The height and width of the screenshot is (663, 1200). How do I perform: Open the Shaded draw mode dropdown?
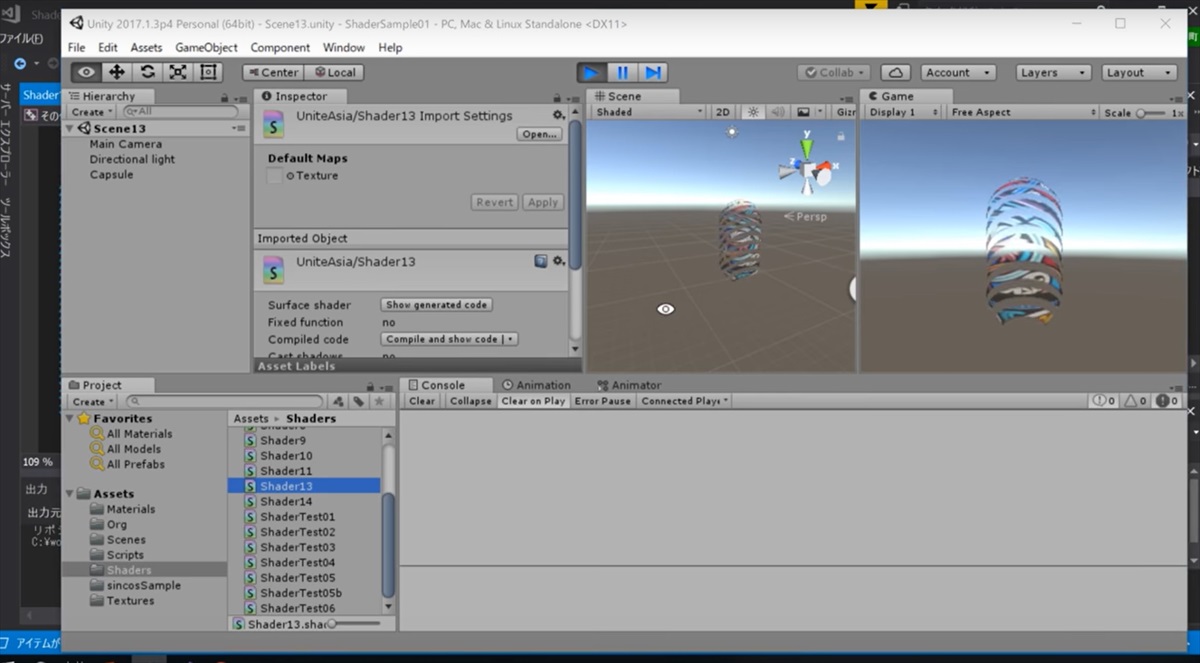point(649,112)
